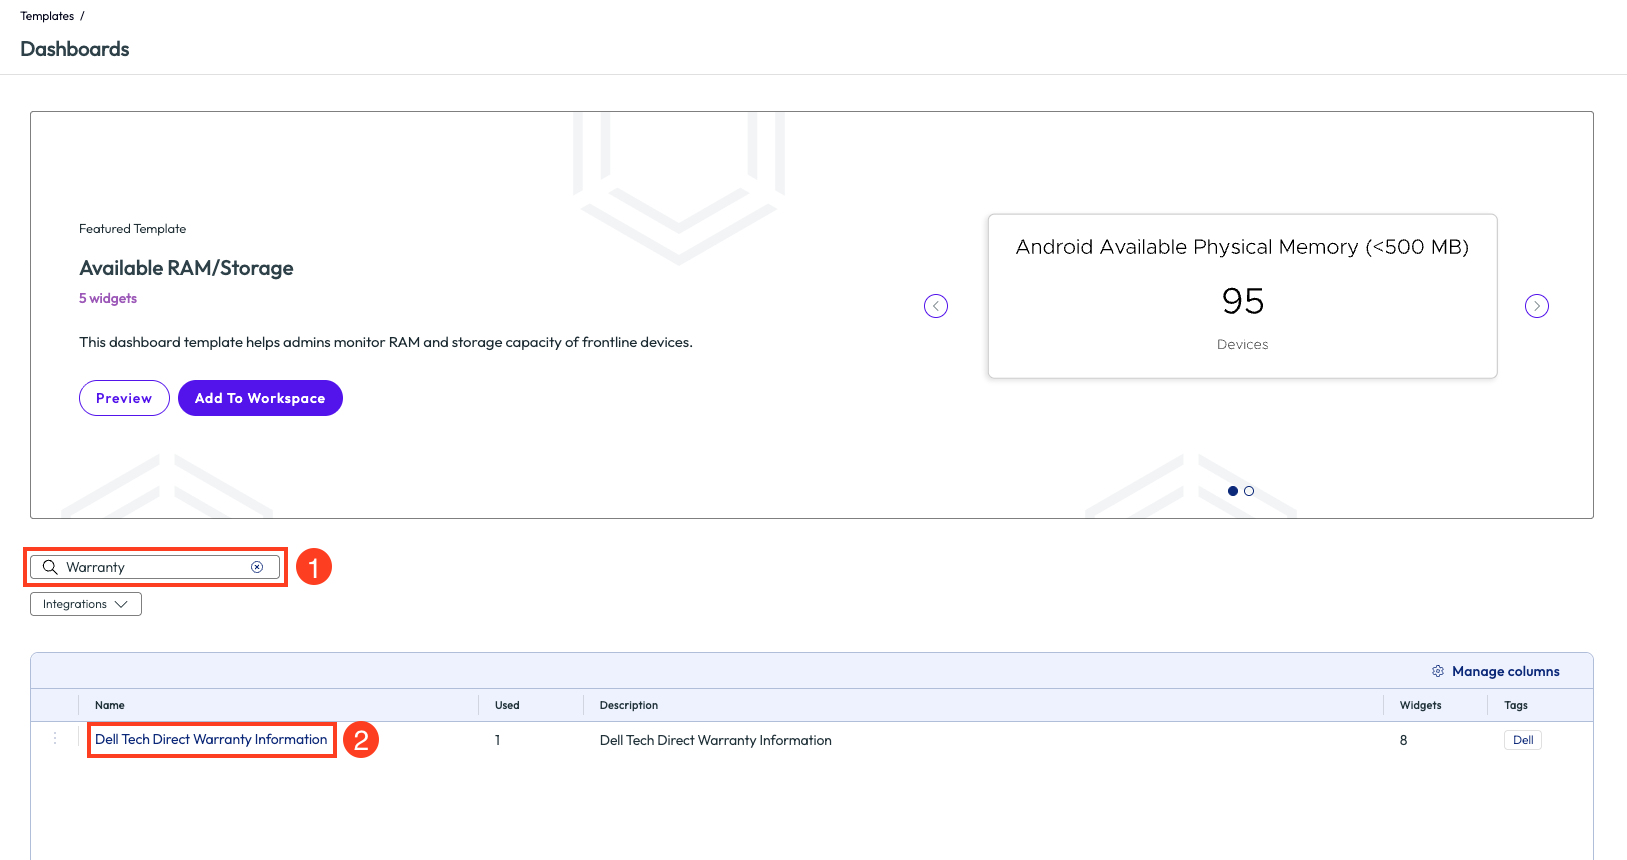Focus the Warranty search field
The height and width of the screenshot is (860, 1627).
(155, 567)
